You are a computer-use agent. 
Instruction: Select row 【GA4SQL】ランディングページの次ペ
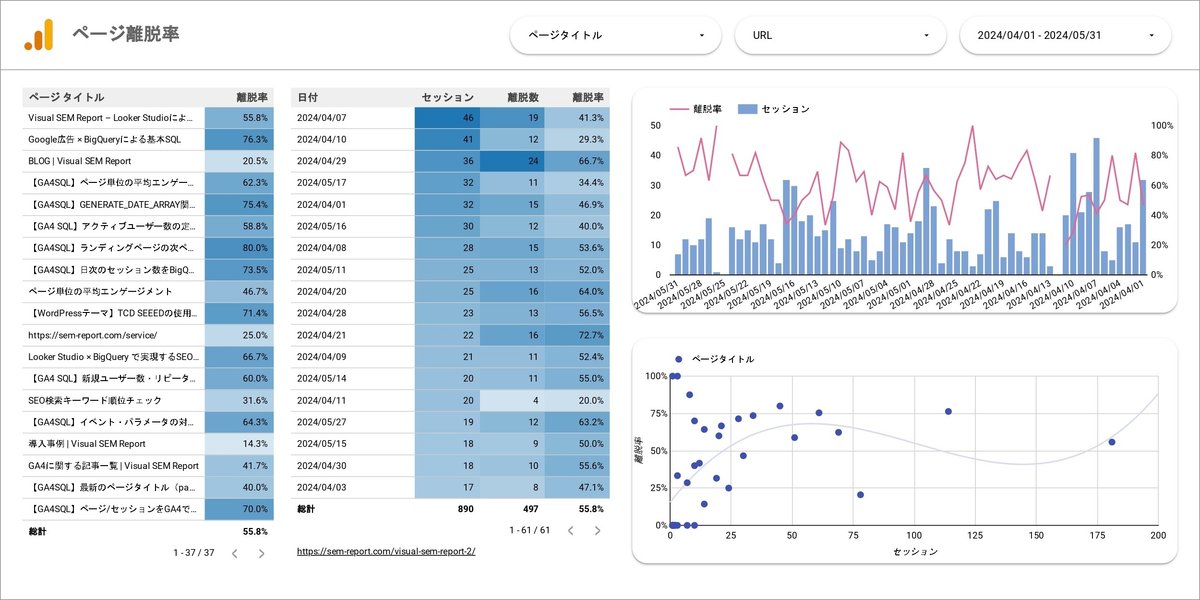148,247
